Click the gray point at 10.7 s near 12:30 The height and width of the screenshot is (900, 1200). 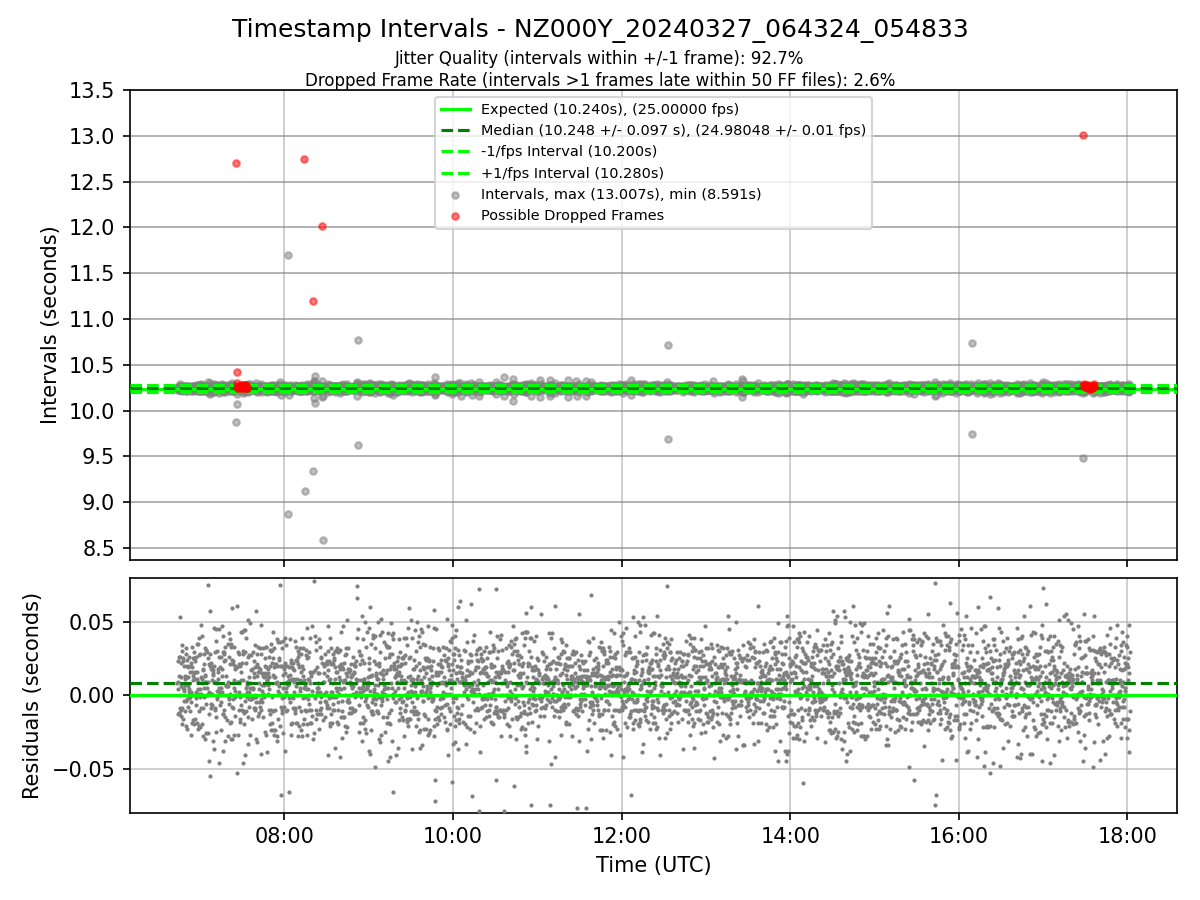pyautogui.click(x=668, y=345)
